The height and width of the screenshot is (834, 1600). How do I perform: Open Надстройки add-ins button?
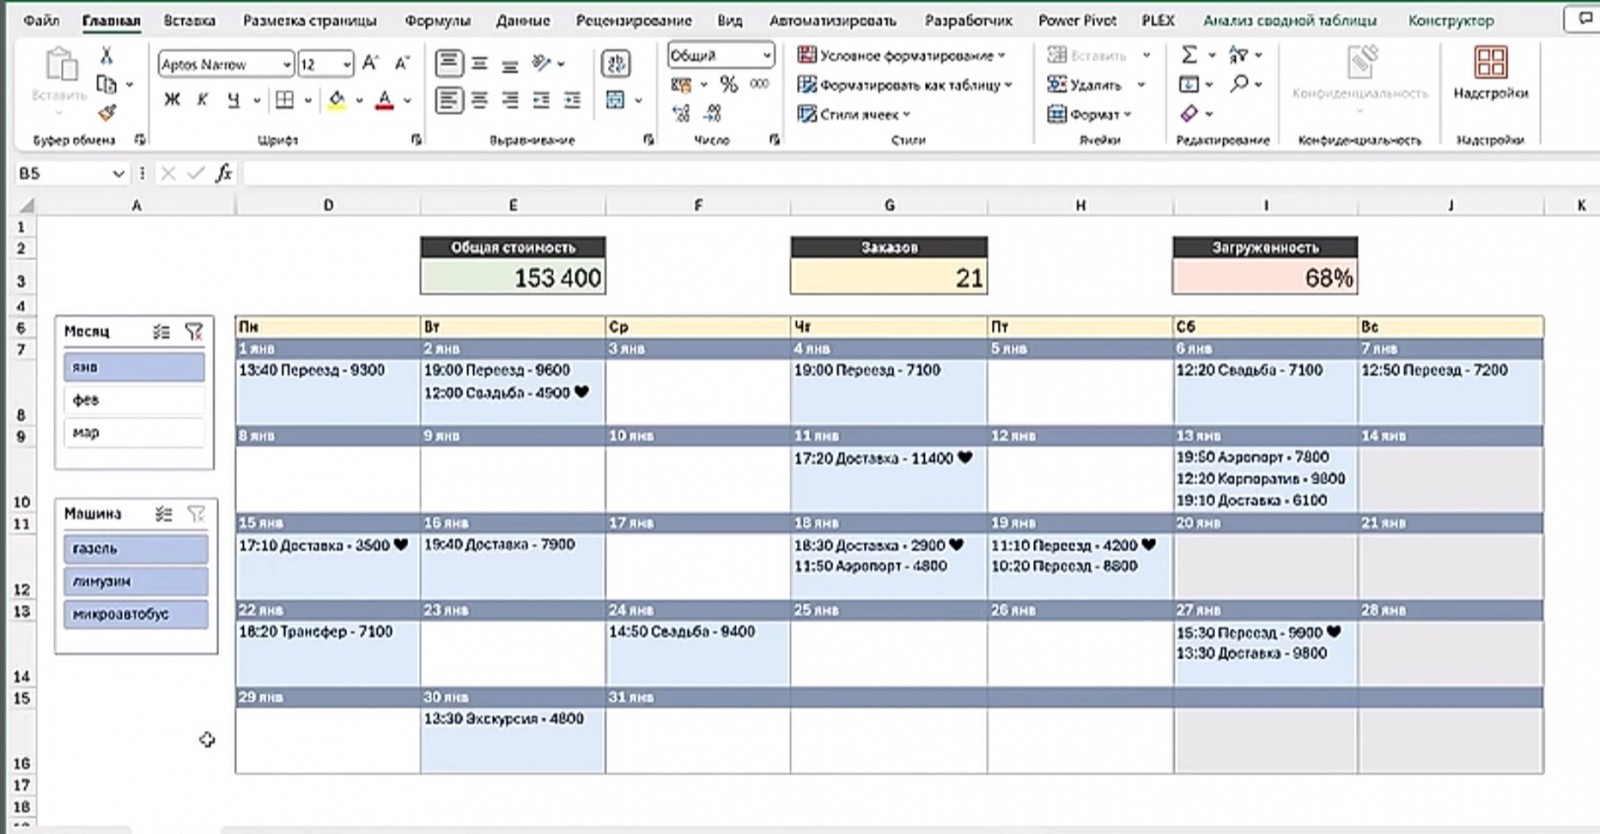coord(1490,73)
